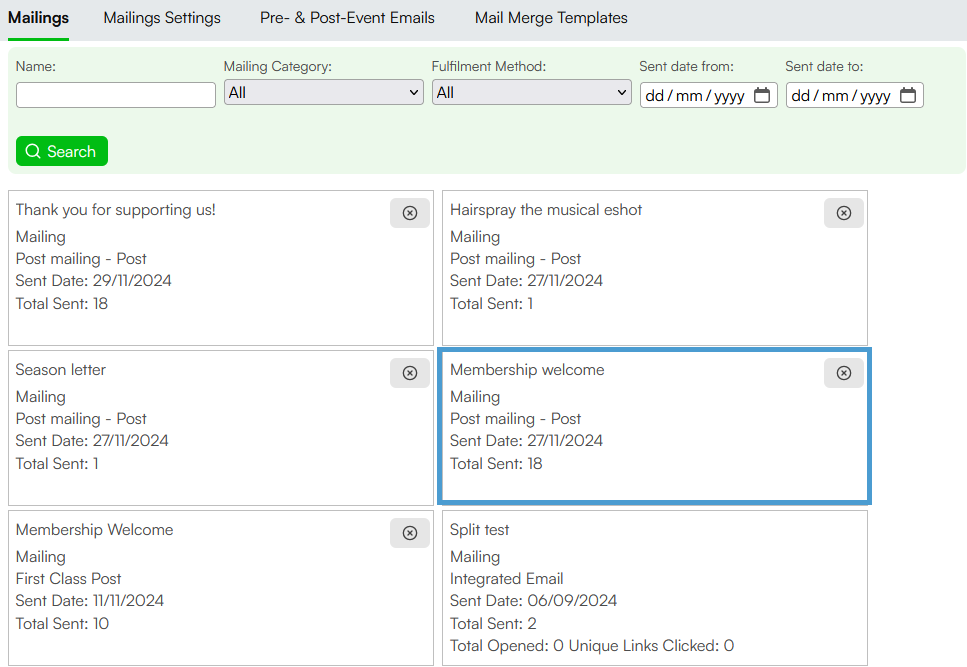Open 'Hairspray the musical eshot' mailing title
This screenshot has height=667, width=967.
pos(546,210)
